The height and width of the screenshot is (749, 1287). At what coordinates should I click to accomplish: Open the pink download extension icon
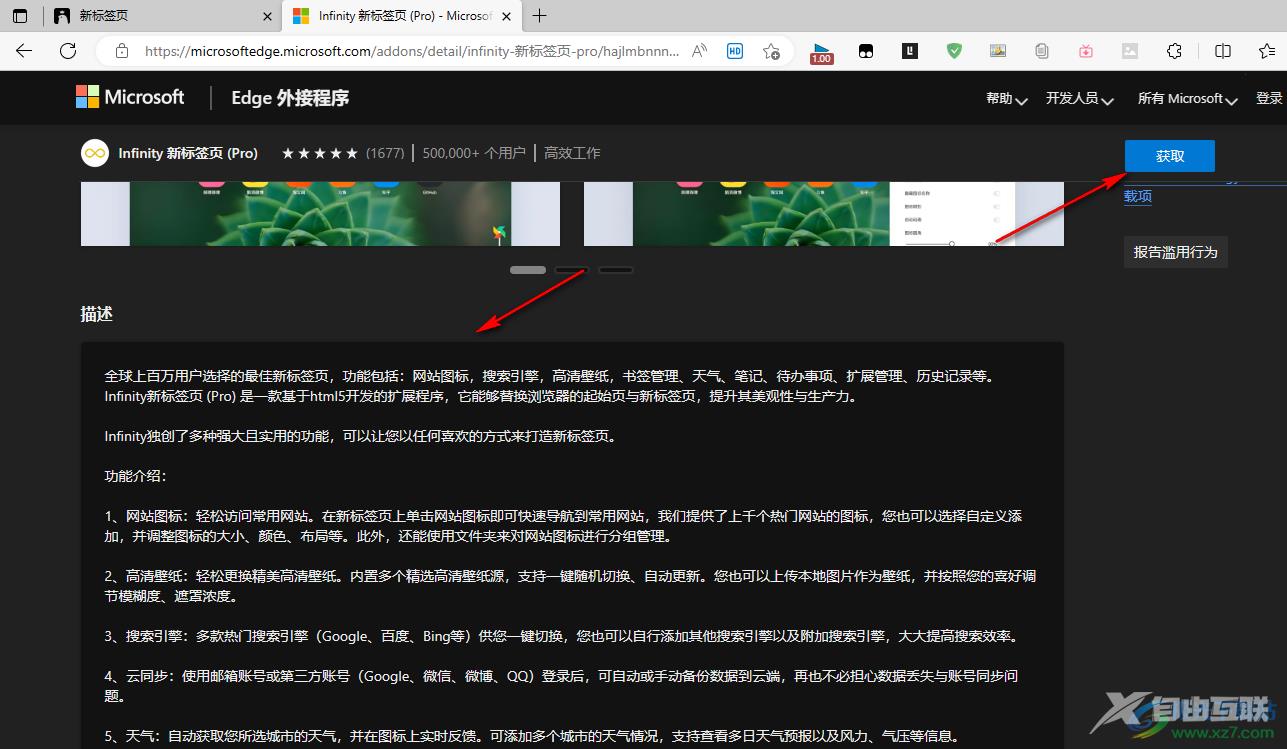(1086, 51)
